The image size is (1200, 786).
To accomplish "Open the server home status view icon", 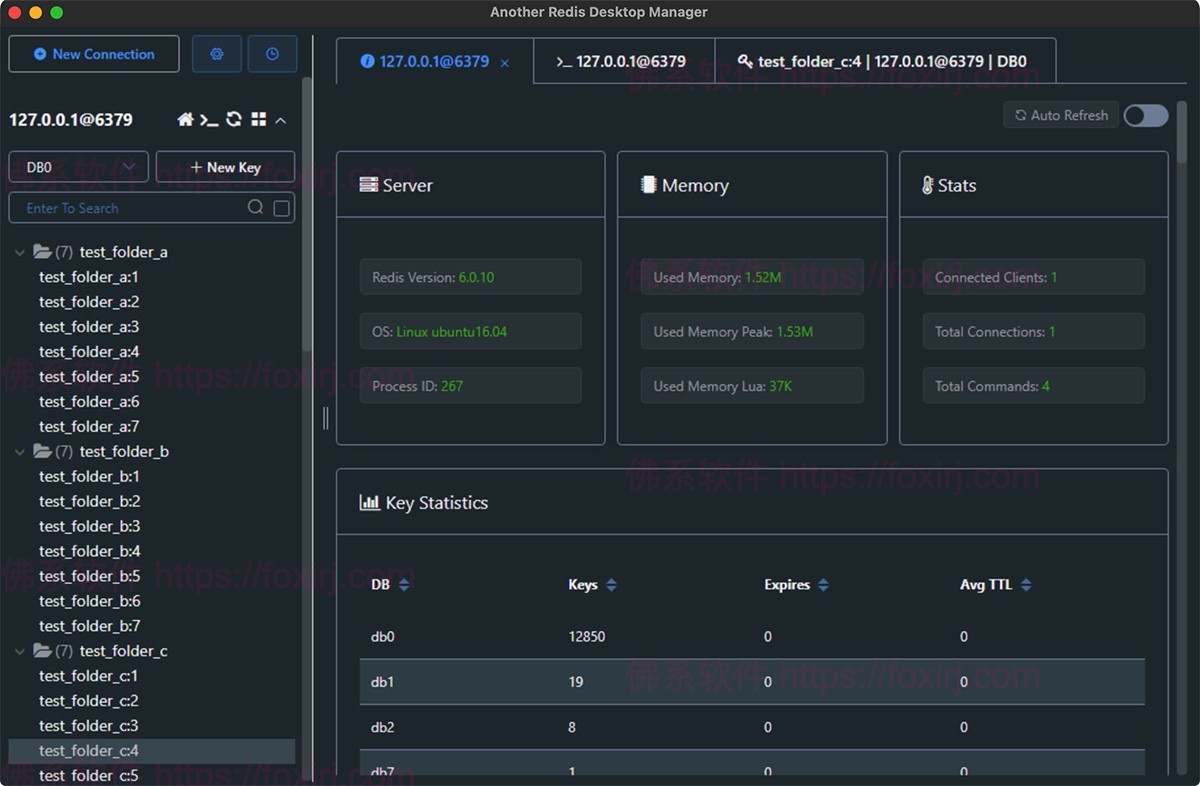I will (x=186, y=120).
